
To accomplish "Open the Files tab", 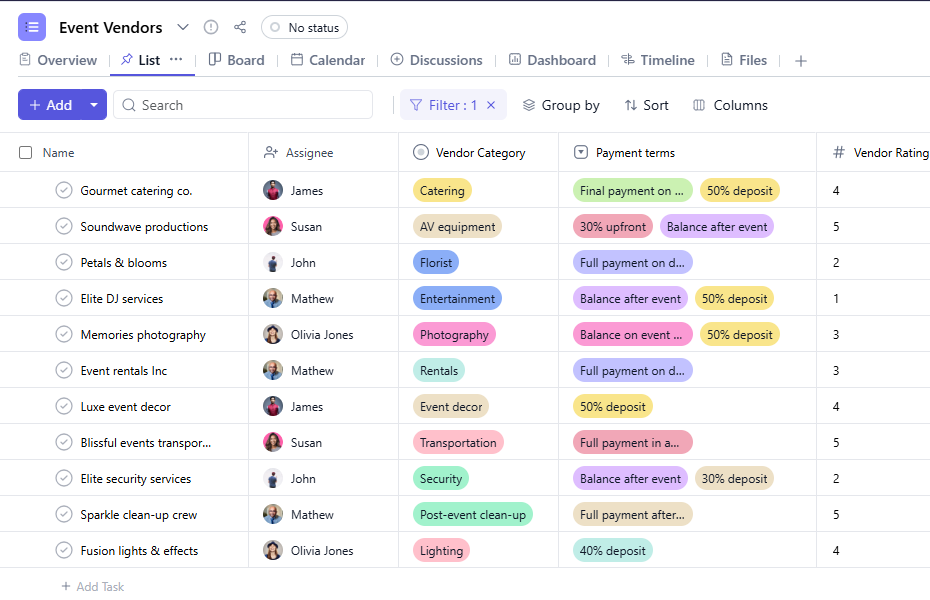I will pyautogui.click(x=744, y=60).
